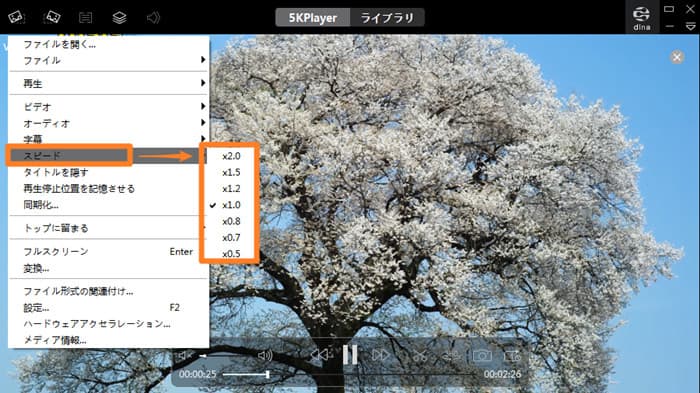
Task: Open the DLNA streaming icon
Action: [x=642, y=18]
